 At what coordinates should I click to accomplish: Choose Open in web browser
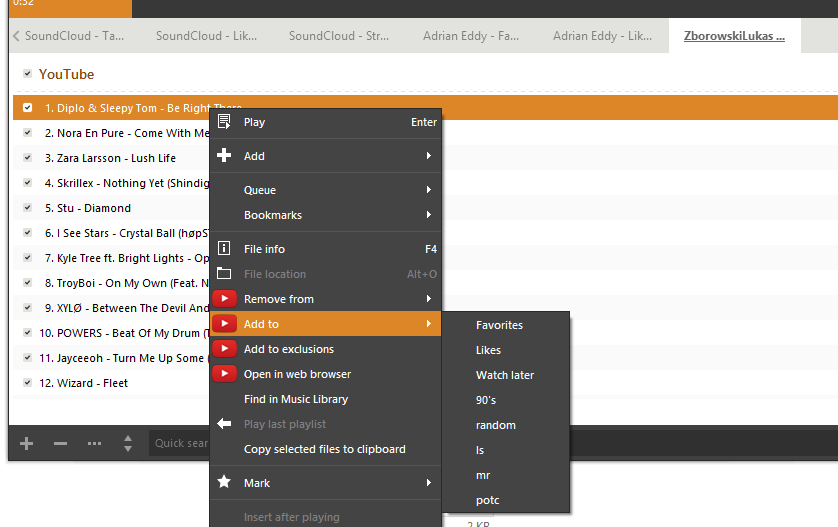click(x=325, y=374)
